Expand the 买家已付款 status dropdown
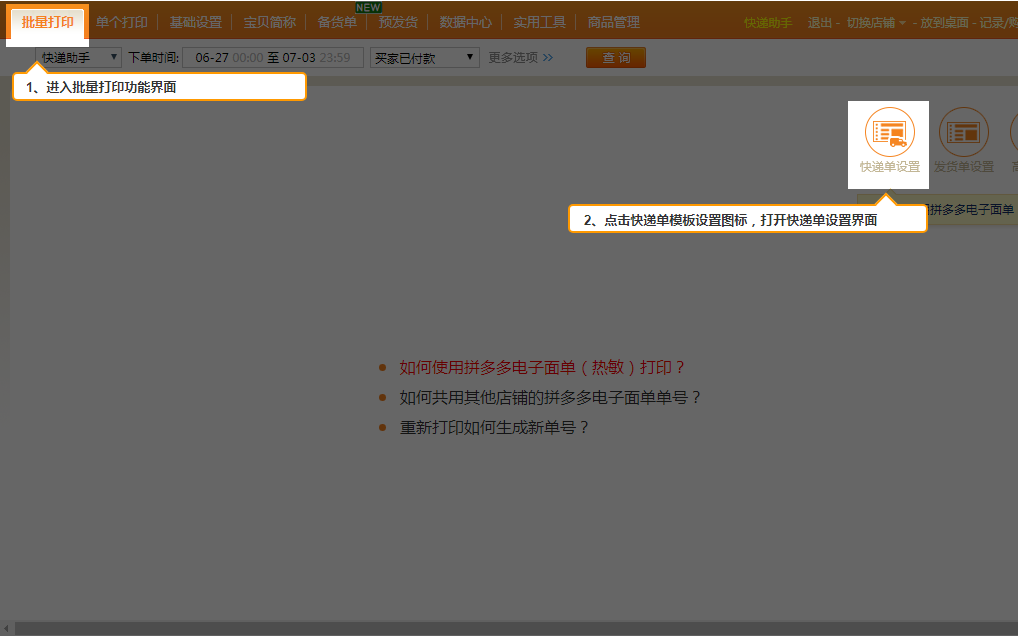The image size is (1018, 636). tap(424, 58)
